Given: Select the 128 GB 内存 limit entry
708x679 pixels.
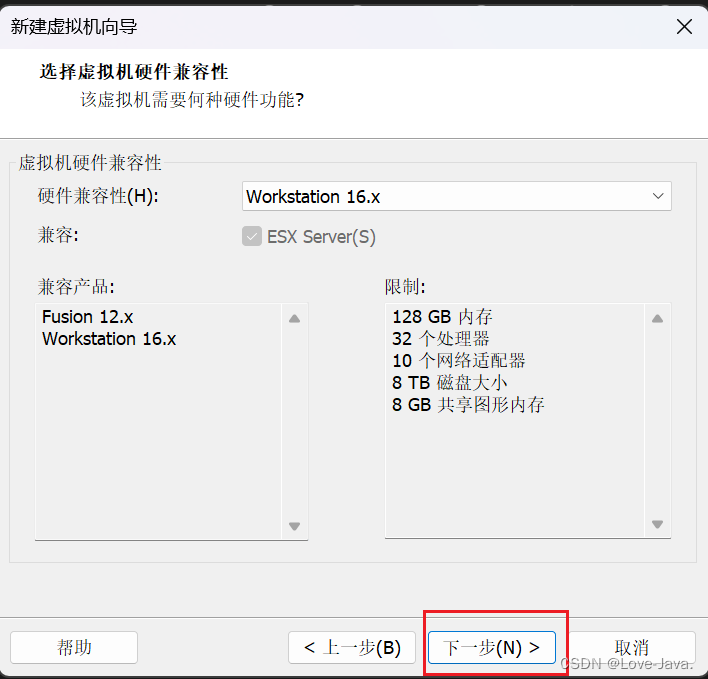Looking at the screenshot, I should tap(442, 317).
